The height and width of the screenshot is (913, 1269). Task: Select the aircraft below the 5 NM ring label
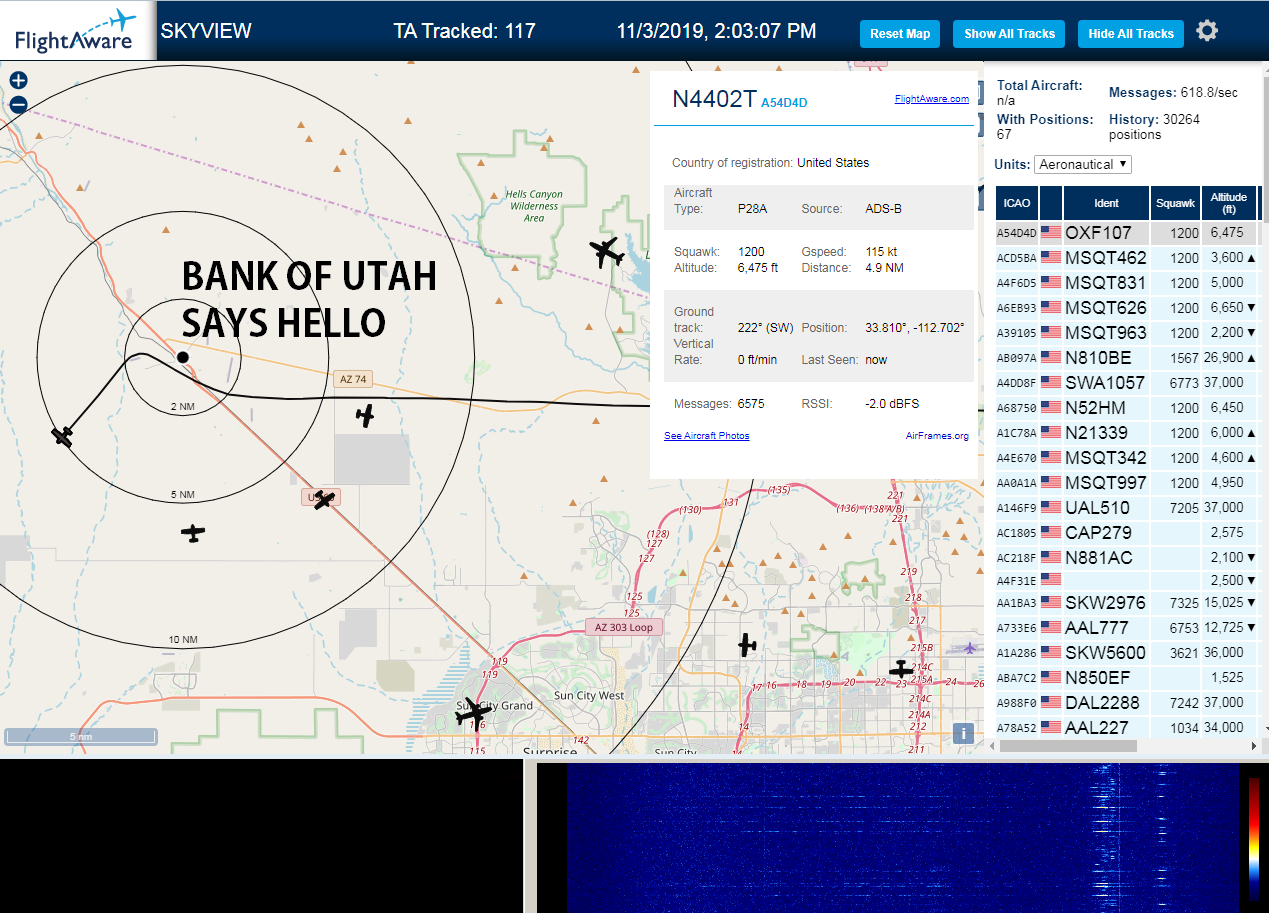point(193,533)
